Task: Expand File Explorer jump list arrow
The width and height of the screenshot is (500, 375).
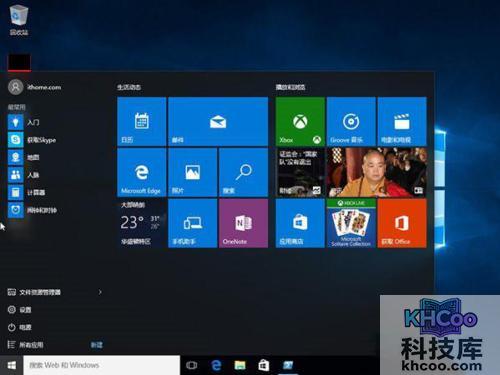Action: pyautogui.click(x=100, y=292)
